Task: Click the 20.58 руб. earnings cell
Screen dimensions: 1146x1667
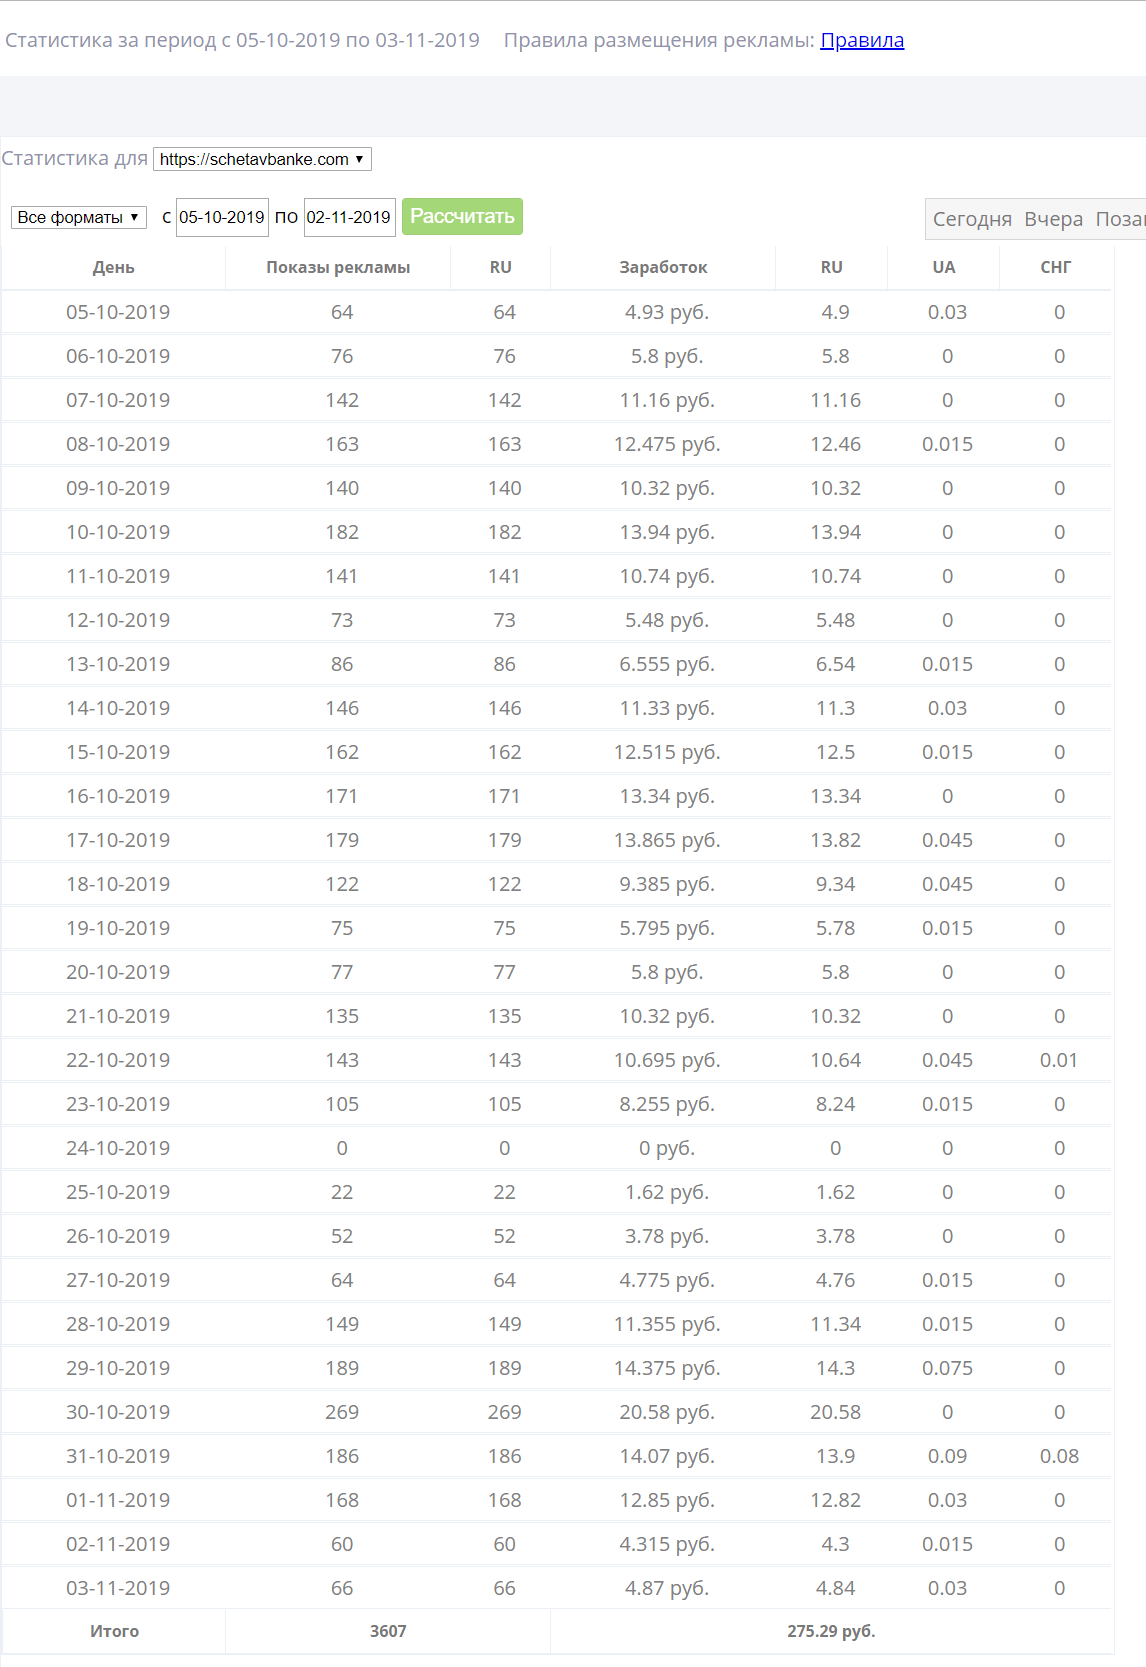Action: point(666,1412)
